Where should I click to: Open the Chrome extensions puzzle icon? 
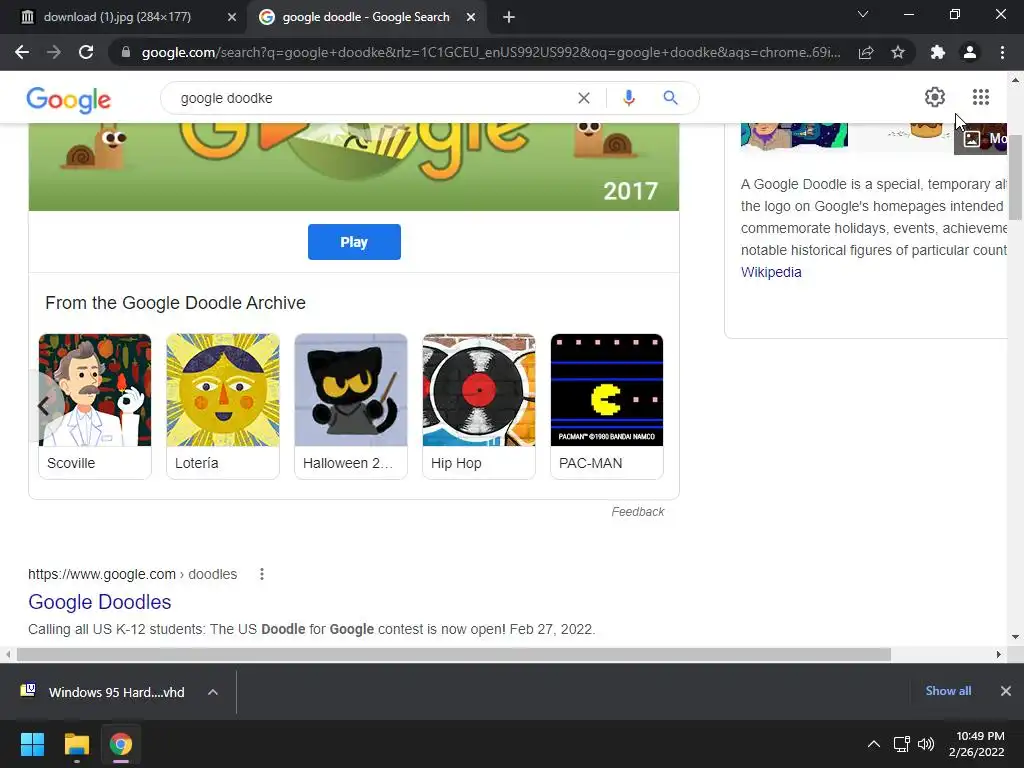point(938,52)
